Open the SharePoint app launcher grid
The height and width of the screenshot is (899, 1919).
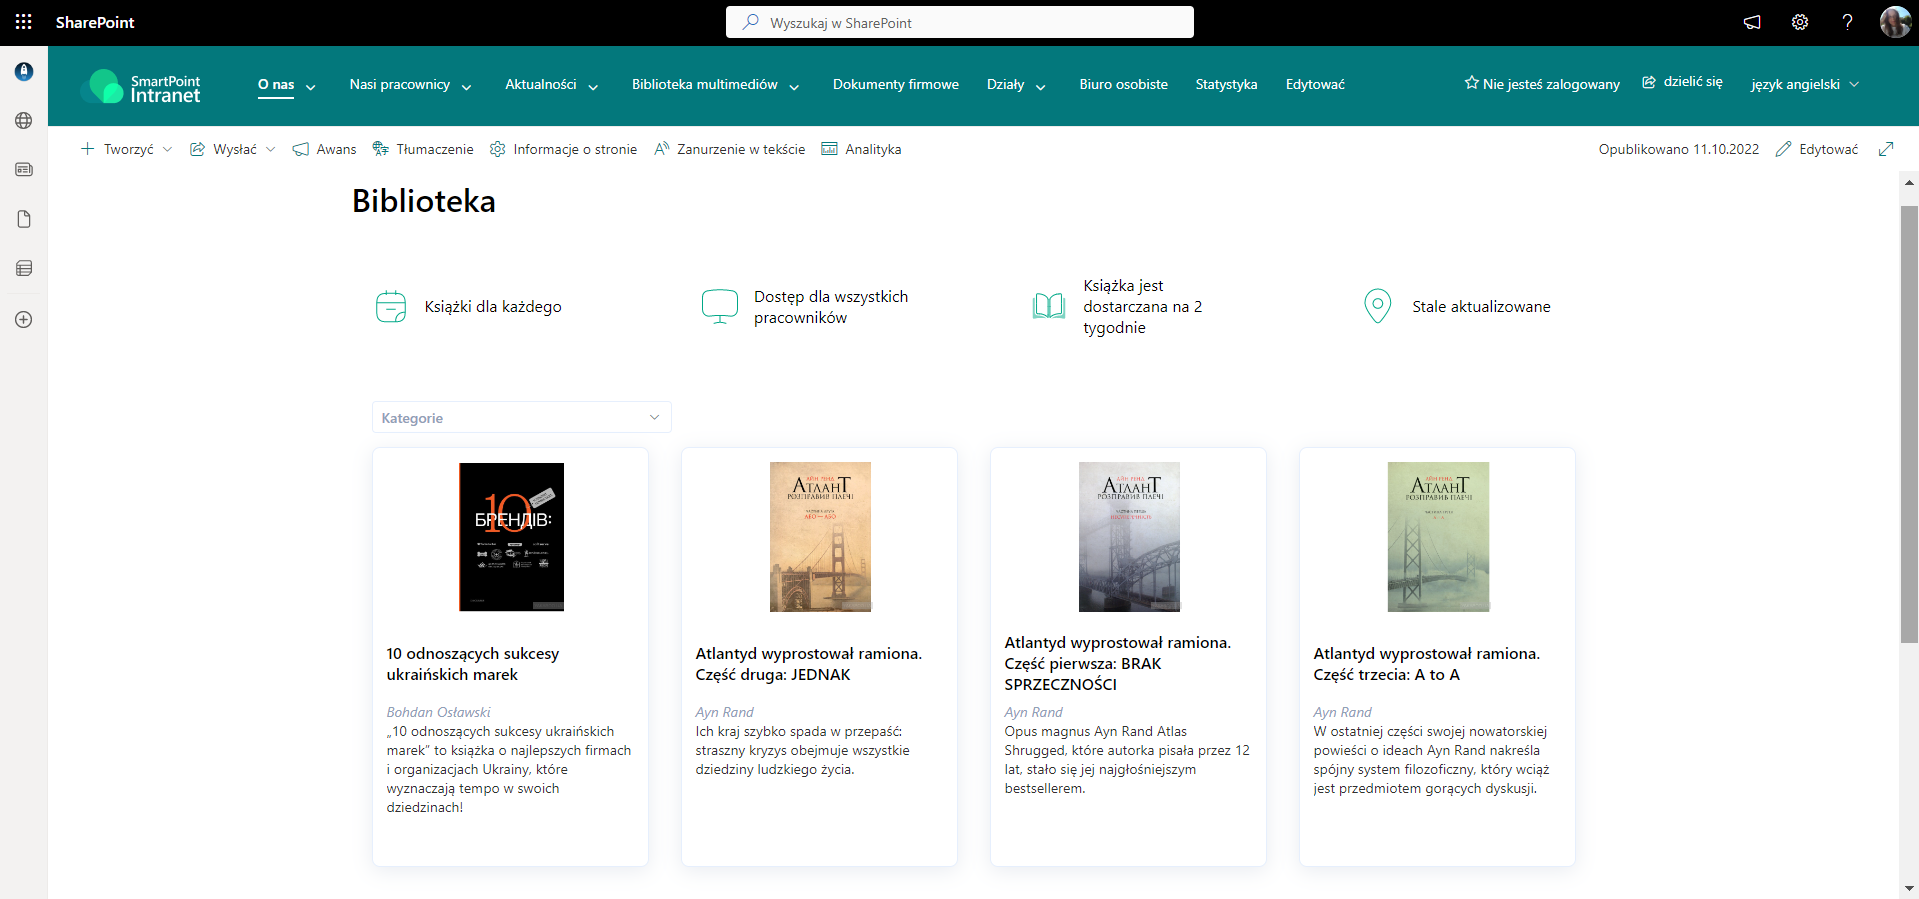pyautogui.click(x=24, y=22)
